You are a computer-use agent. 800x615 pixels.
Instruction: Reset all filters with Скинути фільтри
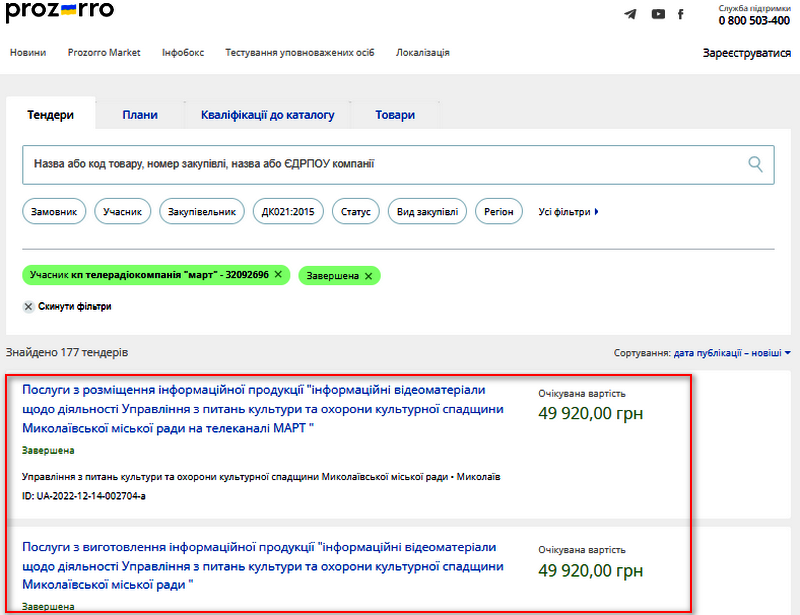[66, 306]
